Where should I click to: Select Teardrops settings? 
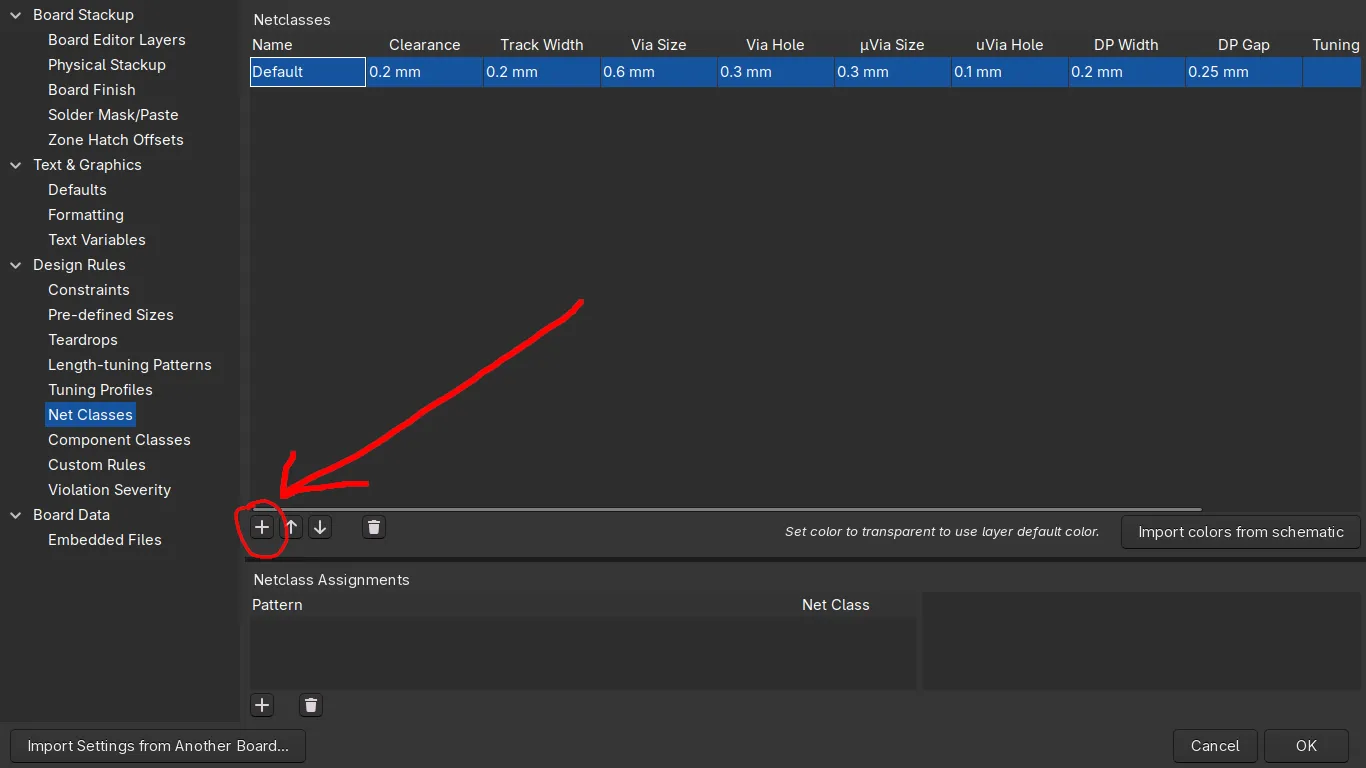click(83, 340)
